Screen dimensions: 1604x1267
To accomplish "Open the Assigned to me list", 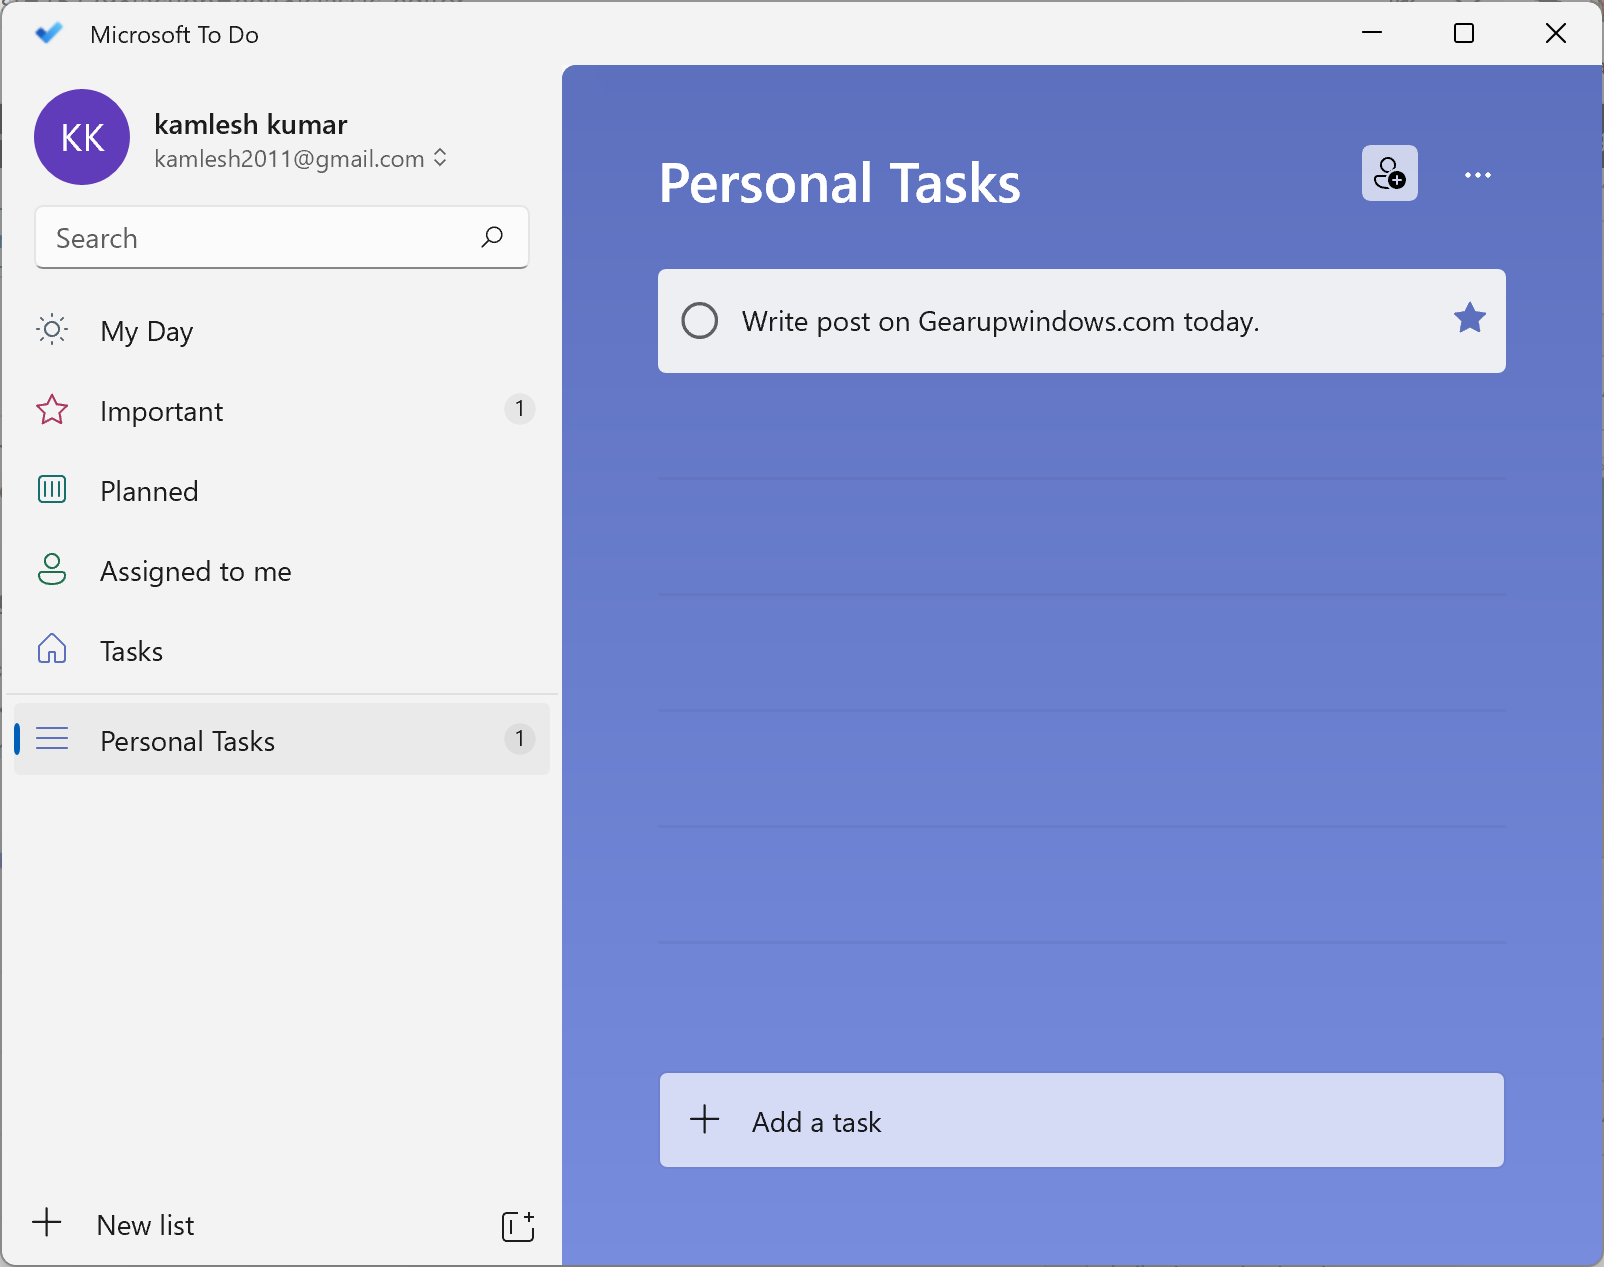I will [x=281, y=570].
